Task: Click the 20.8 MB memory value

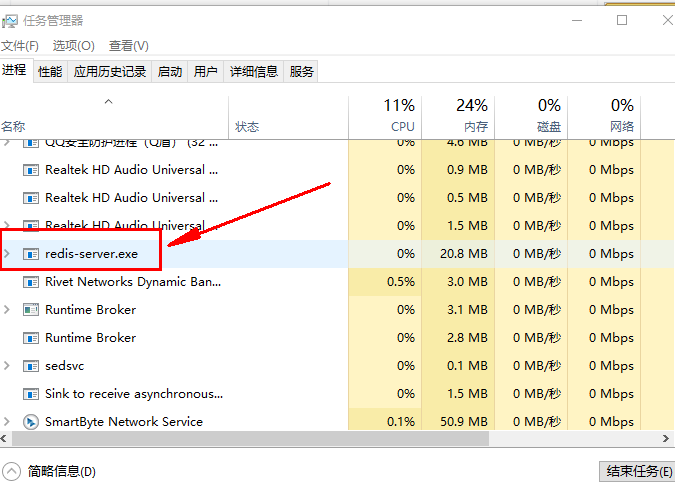Action: [x=464, y=254]
